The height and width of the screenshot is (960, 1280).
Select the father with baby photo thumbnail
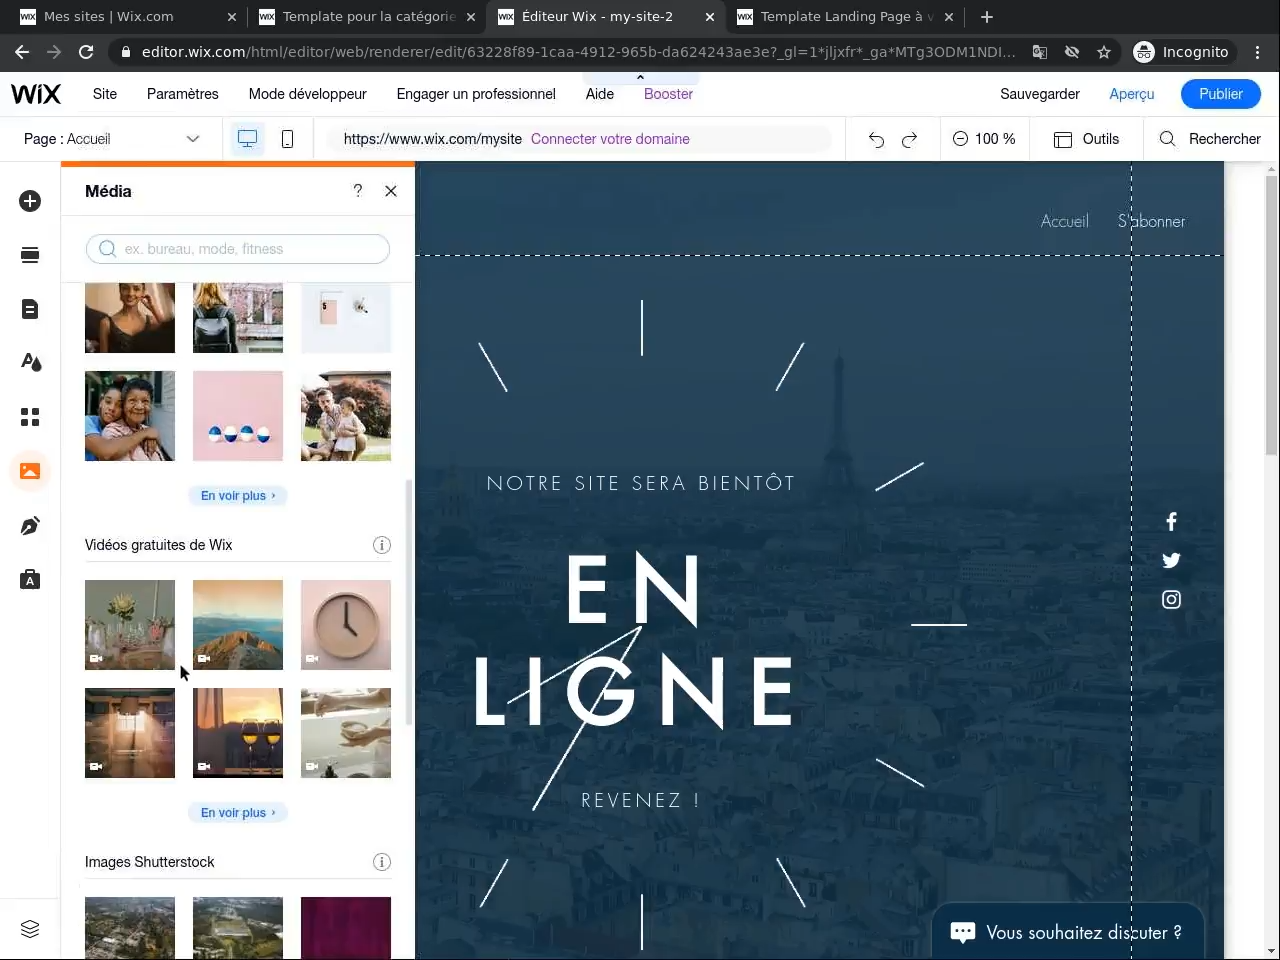346,416
